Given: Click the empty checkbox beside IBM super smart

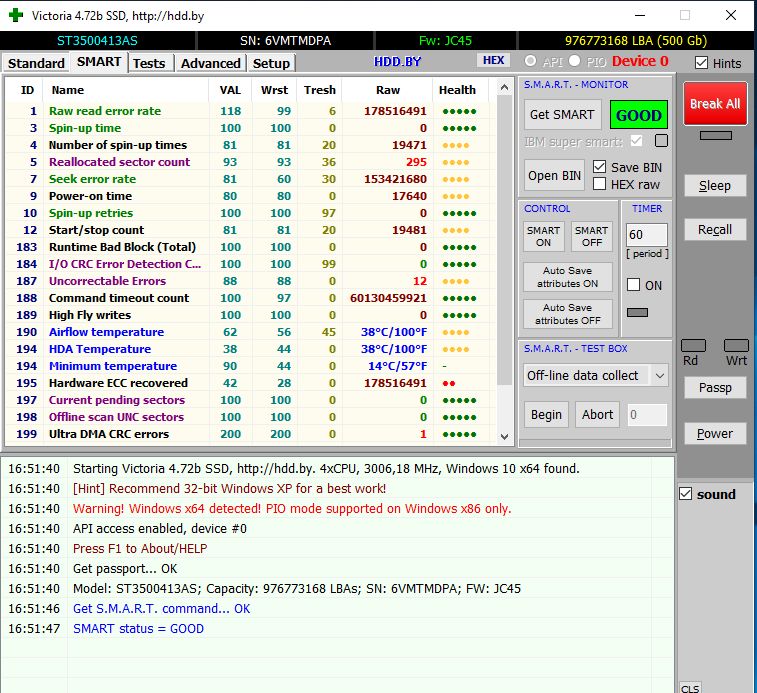Looking at the screenshot, I should (x=661, y=141).
